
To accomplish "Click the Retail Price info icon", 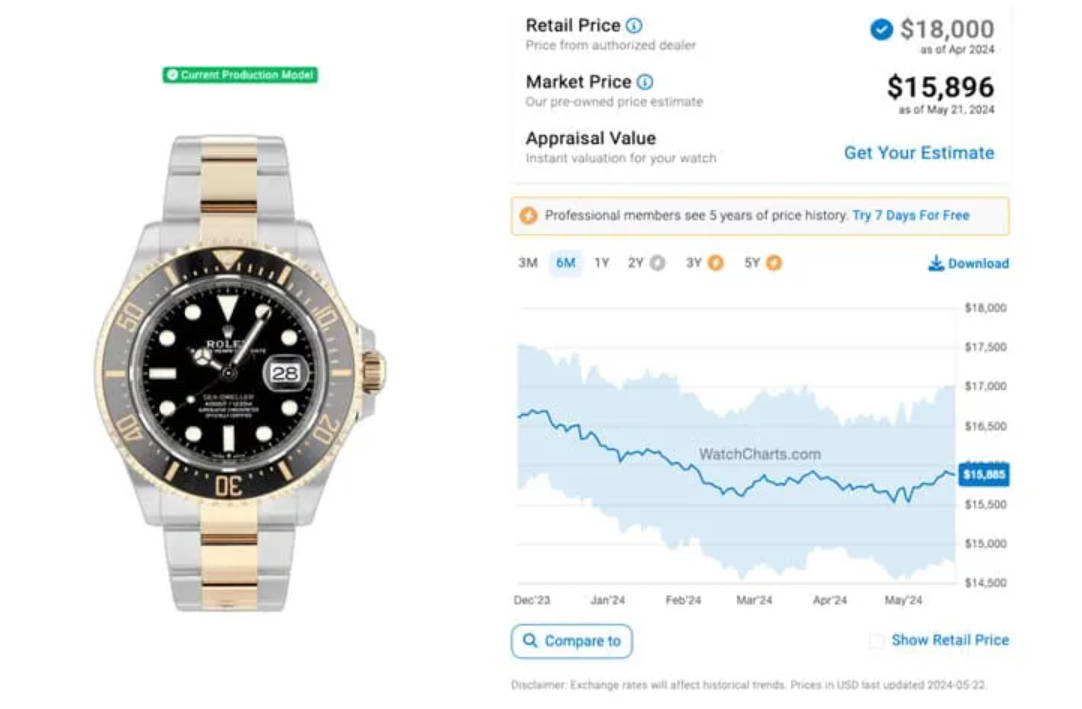I will [x=633, y=26].
